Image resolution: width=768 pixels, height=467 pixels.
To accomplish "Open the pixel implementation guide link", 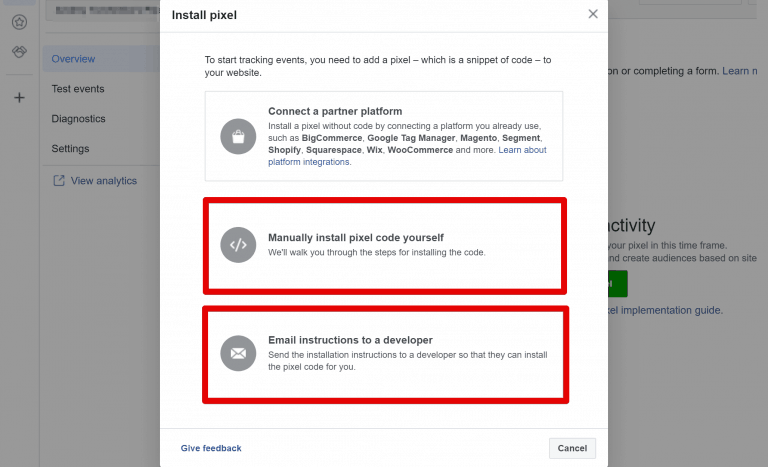I will pyautogui.click(x=664, y=310).
